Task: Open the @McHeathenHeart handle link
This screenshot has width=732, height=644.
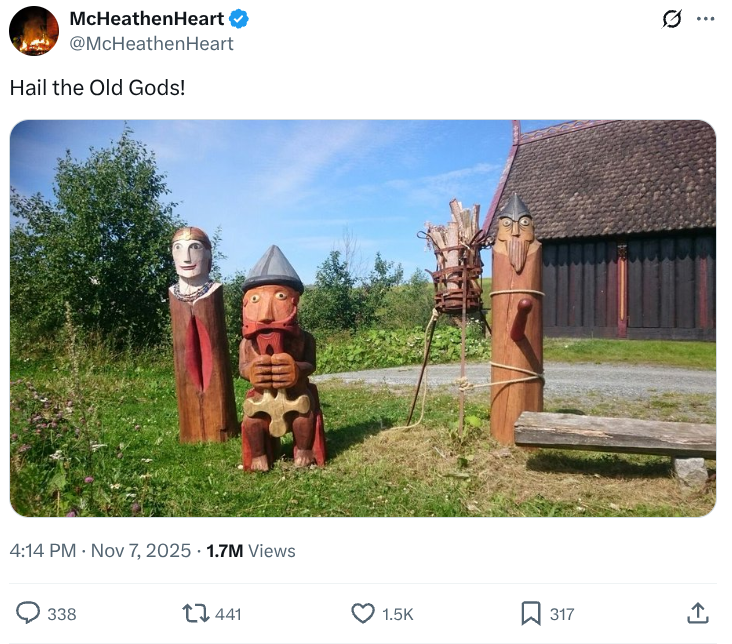Action: 151,44
